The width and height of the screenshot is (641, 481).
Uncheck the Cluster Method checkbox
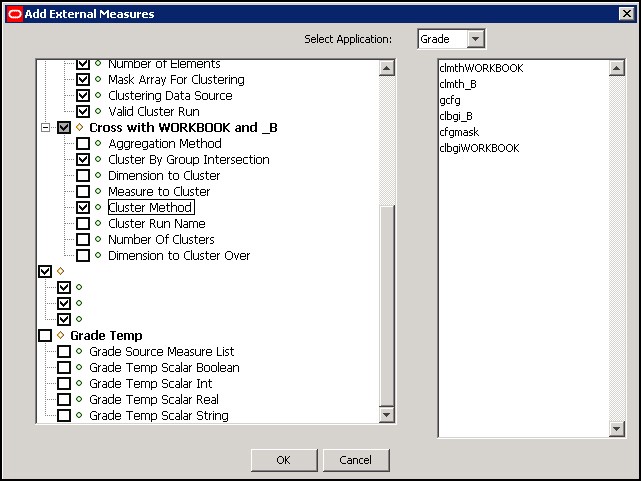coord(83,207)
